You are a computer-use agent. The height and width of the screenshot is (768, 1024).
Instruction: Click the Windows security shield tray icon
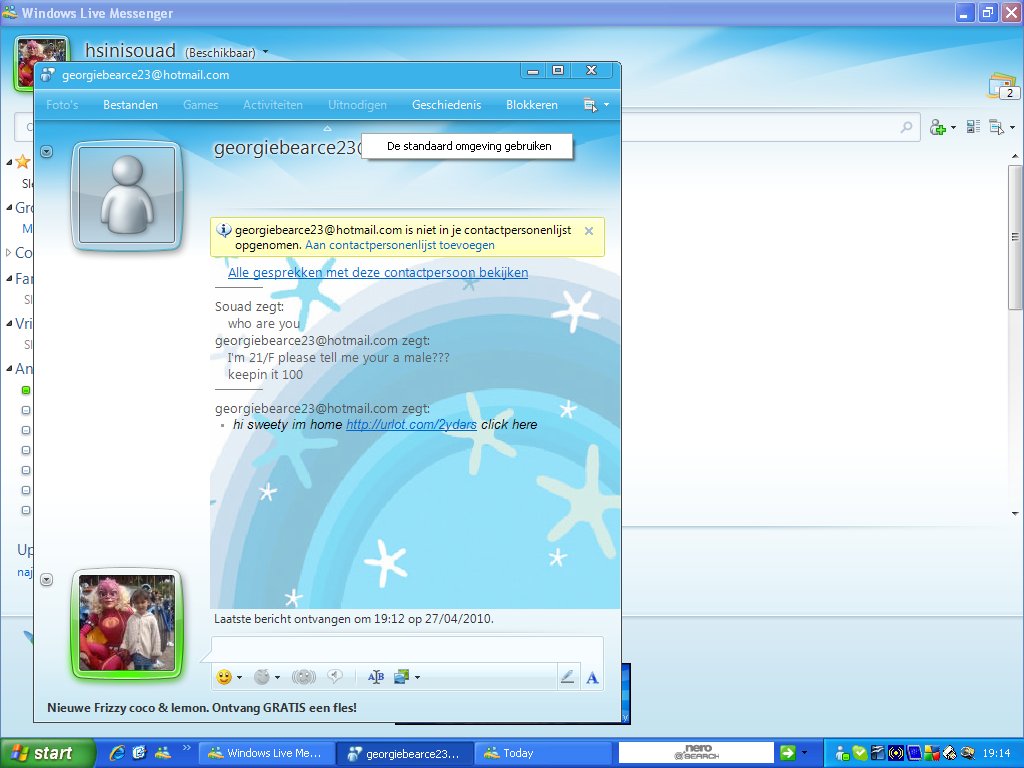(932, 754)
